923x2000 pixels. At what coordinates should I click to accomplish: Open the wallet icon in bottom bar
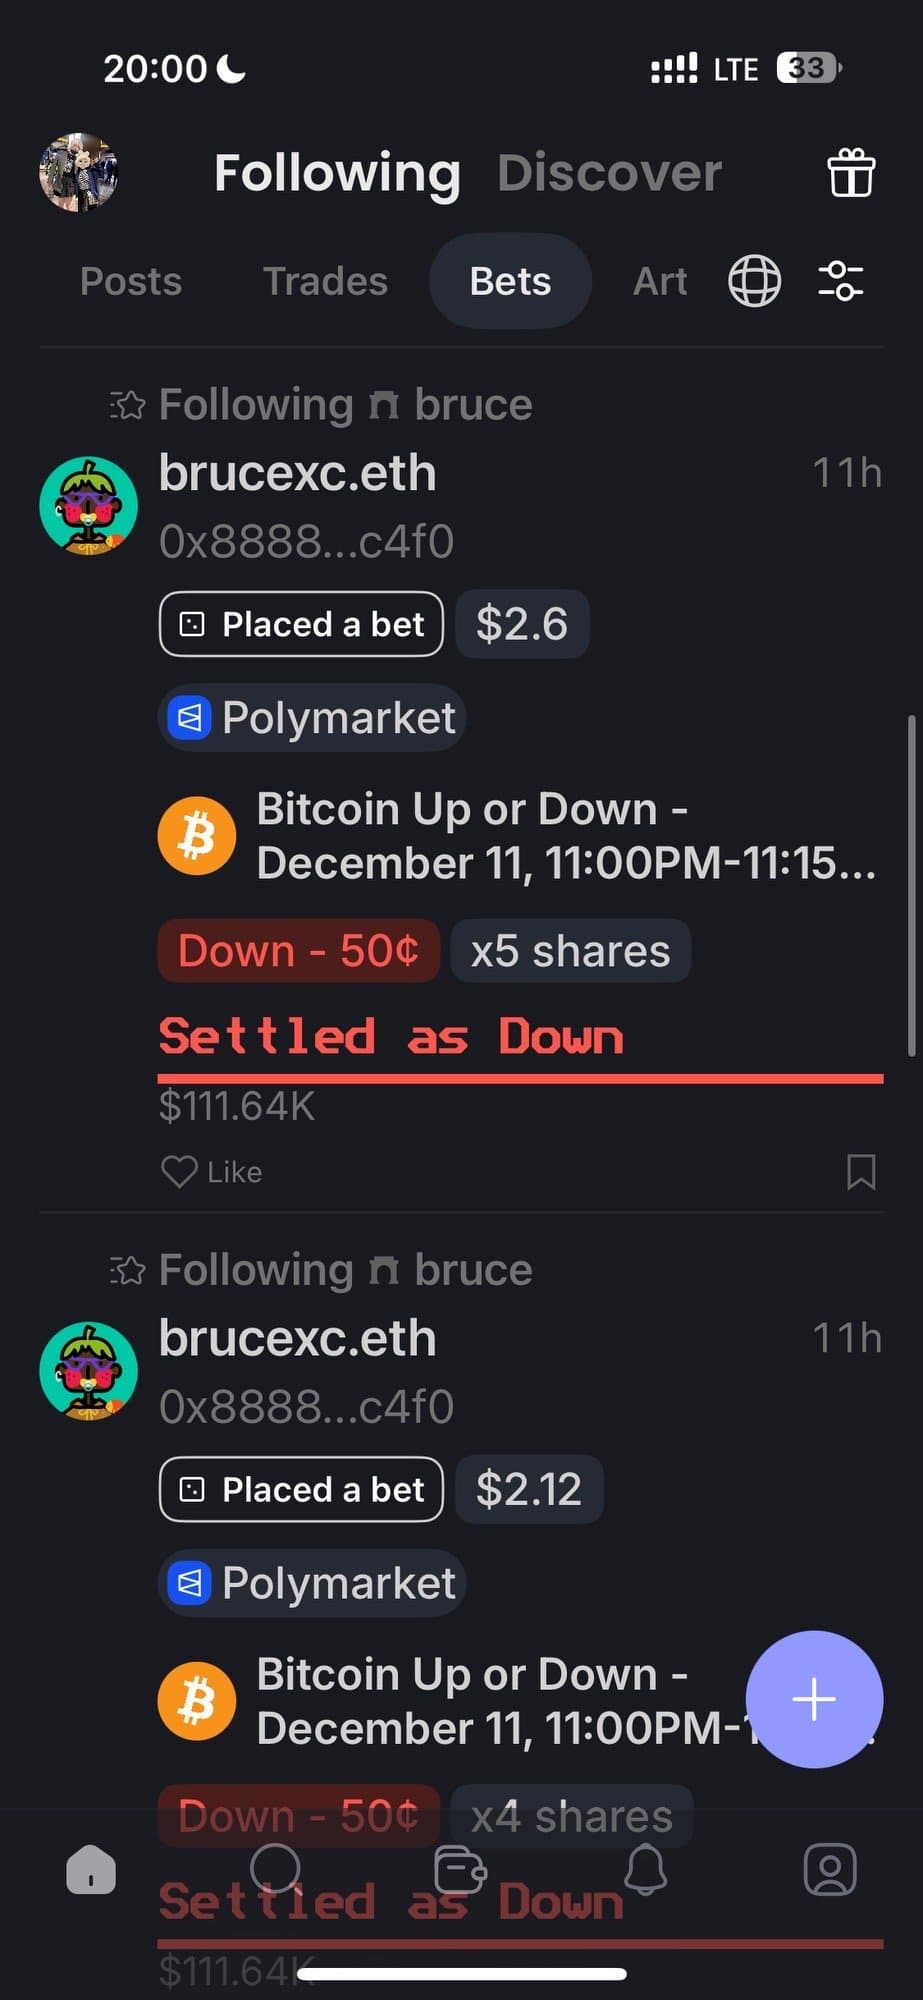460,1869
